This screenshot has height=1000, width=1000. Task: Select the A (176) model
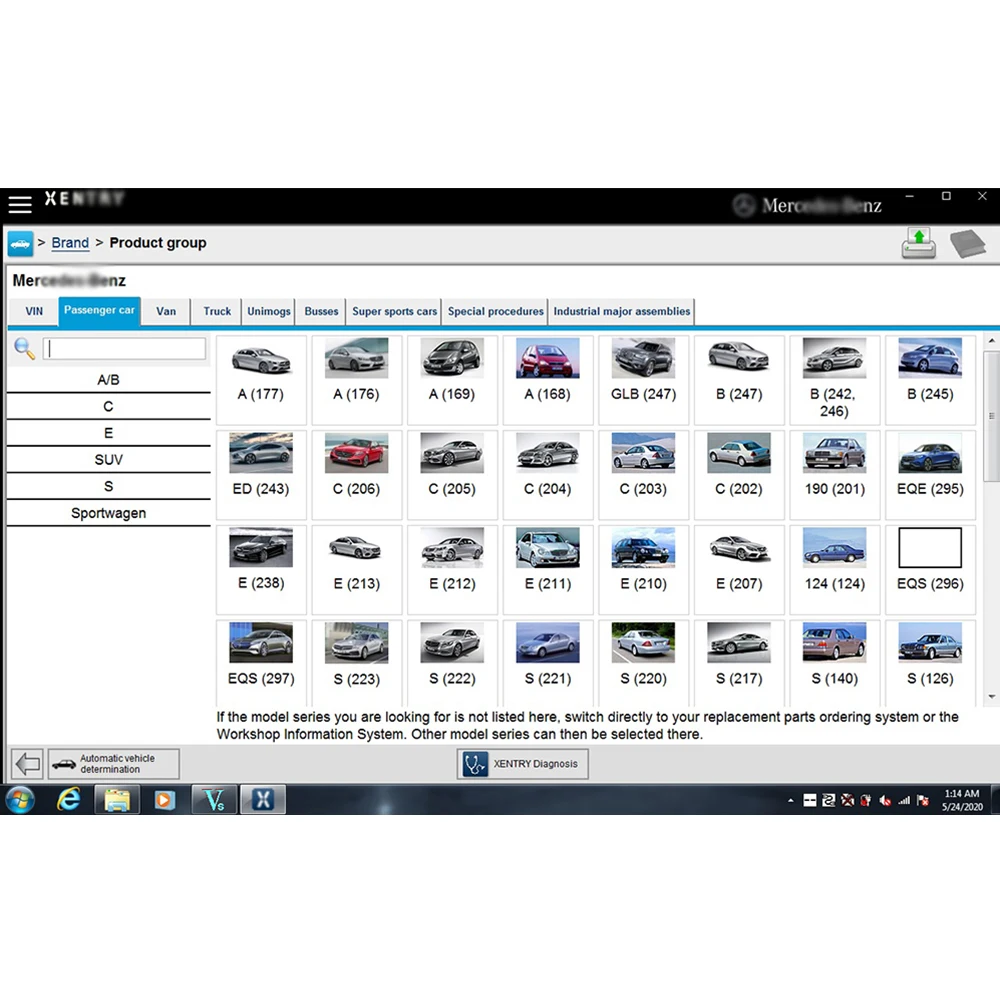point(357,380)
